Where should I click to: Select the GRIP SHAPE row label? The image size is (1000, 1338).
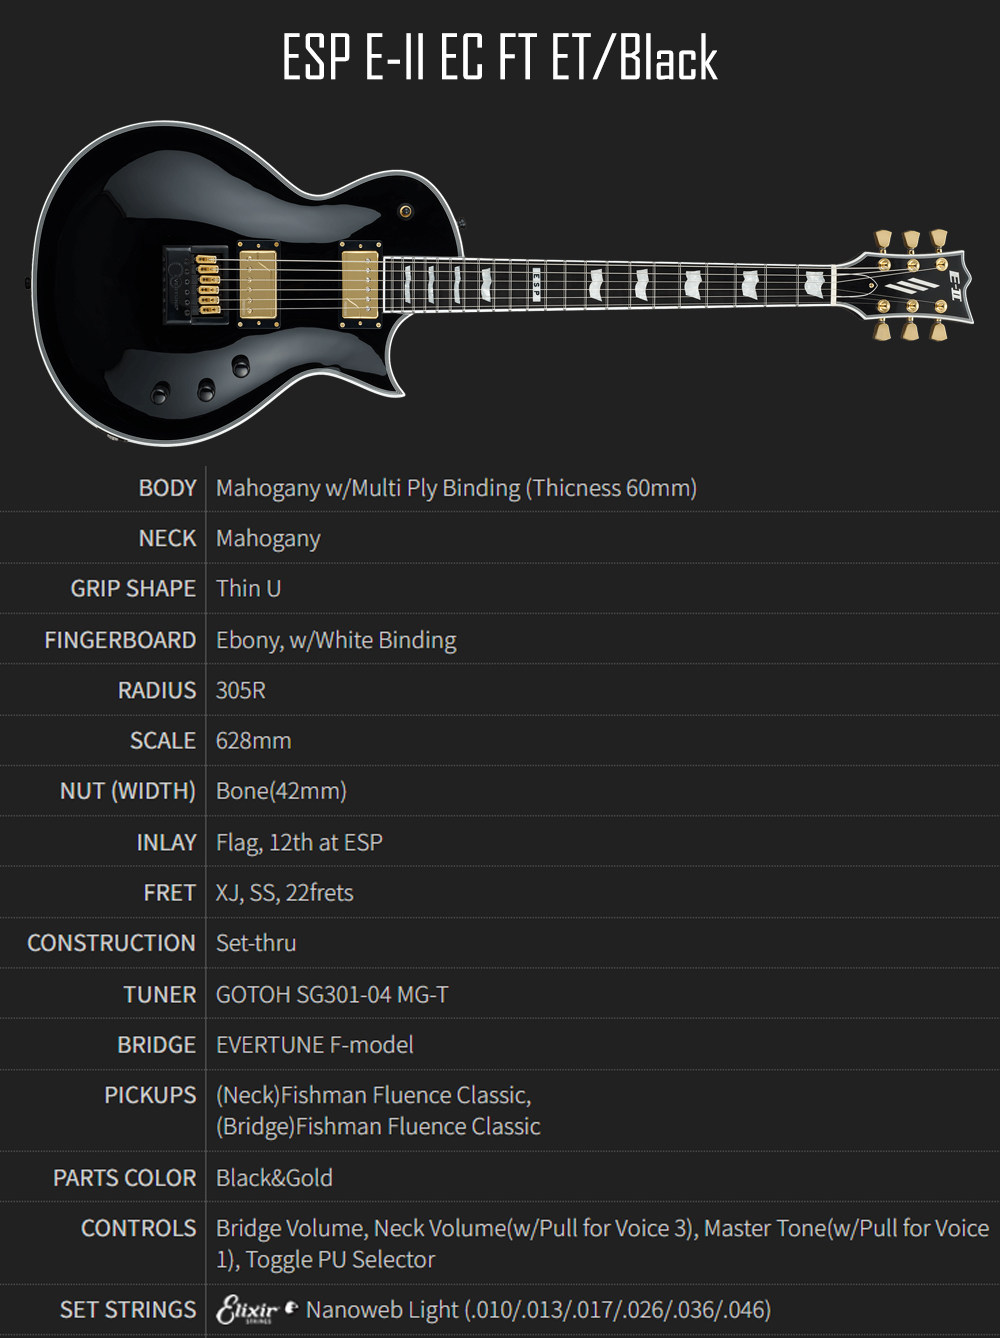click(x=133, y=588)
